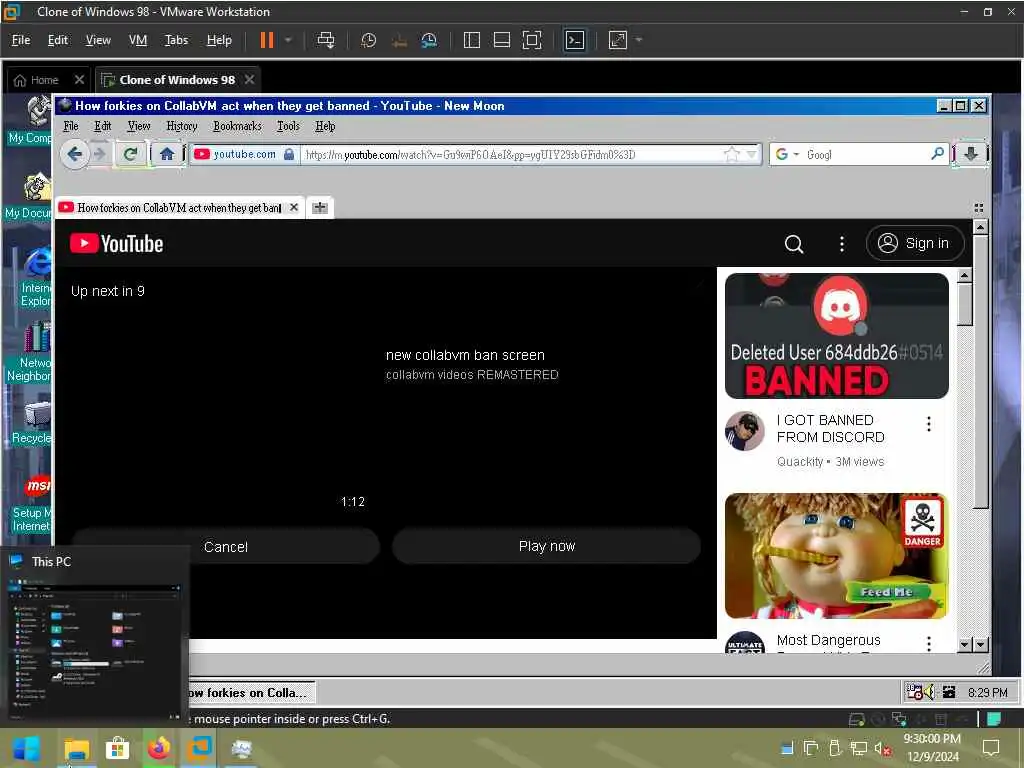The image size is (1024, 768).
Task: Open the VMware VM menu
Action: [x=138, y=40]
